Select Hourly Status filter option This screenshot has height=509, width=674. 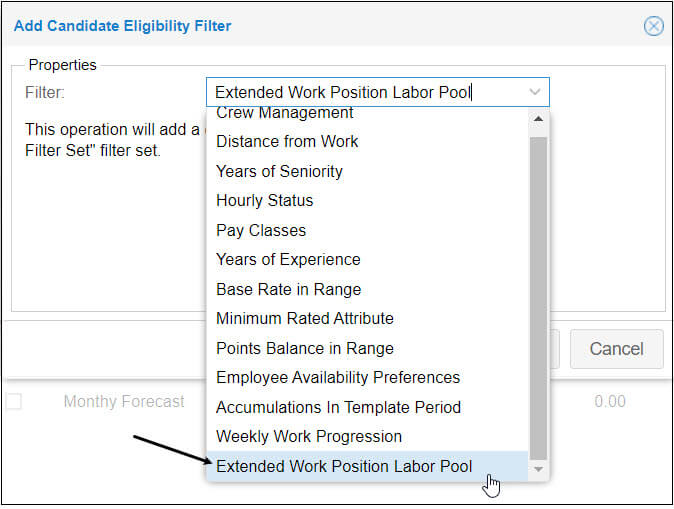click(x=264, y=201)
